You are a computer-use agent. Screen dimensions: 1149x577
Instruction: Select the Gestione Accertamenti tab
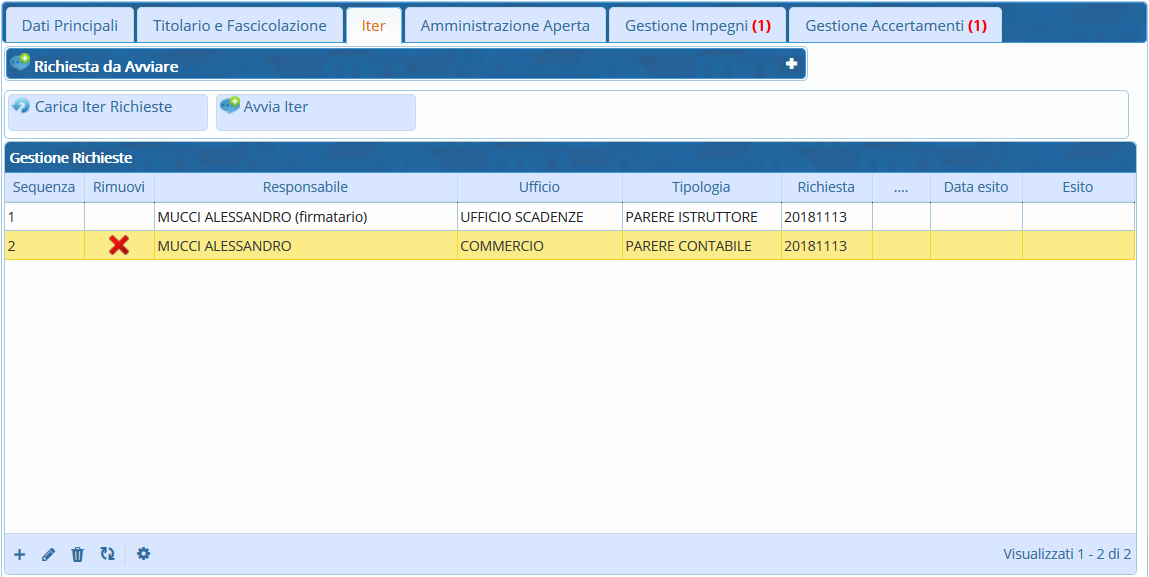coord(895,25)
